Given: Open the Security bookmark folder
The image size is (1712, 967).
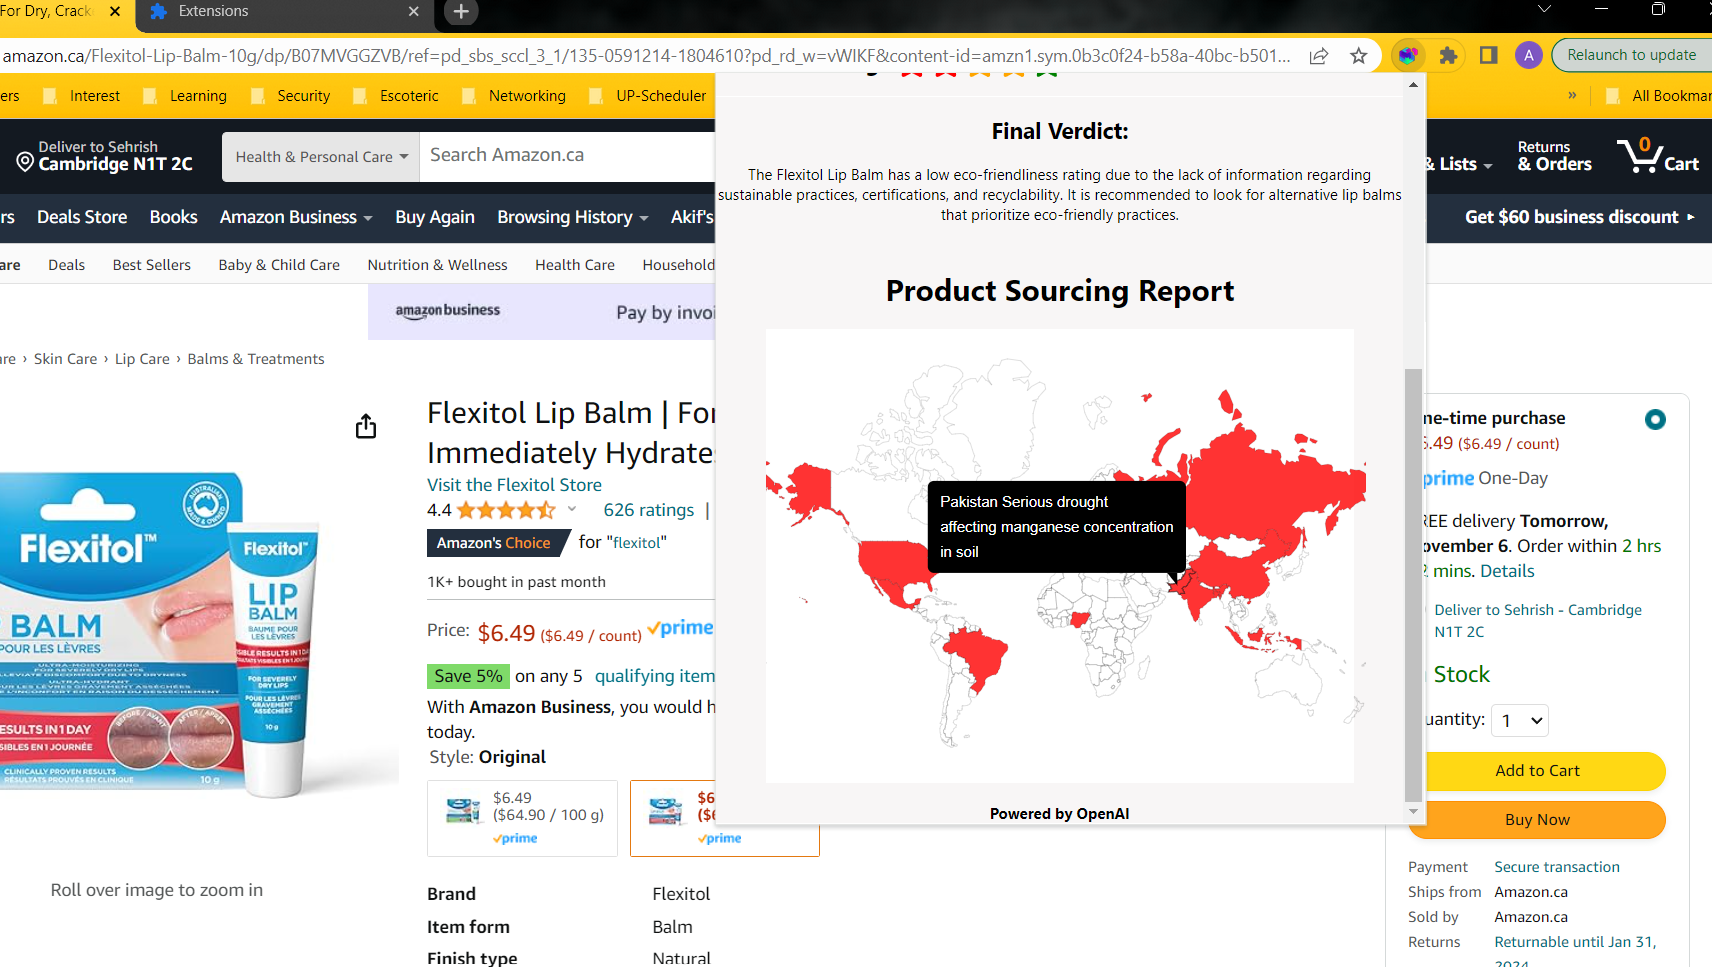Looking at the screenshot, I should pos(291,96).
